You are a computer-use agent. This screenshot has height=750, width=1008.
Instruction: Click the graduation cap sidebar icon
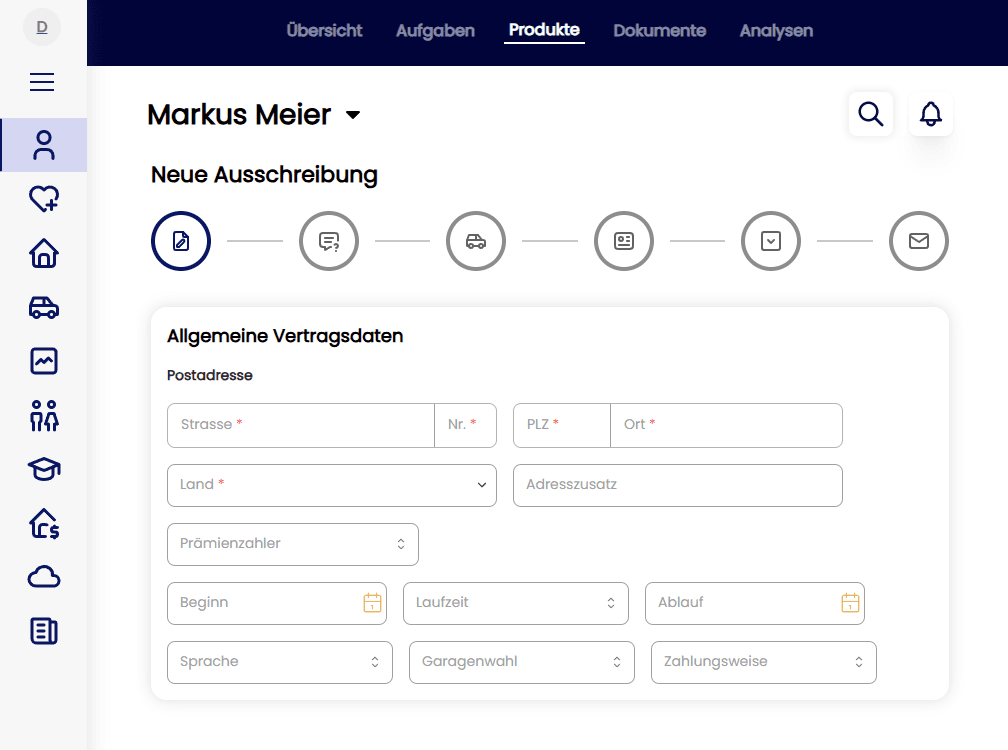[44, 469]
